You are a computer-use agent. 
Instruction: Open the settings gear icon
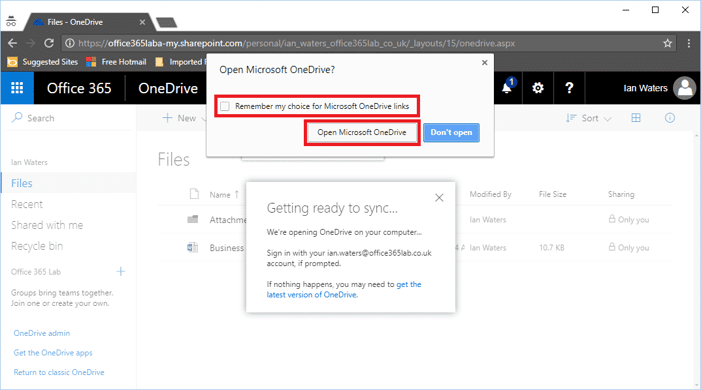pyautogui.click(x=537, y=88)
